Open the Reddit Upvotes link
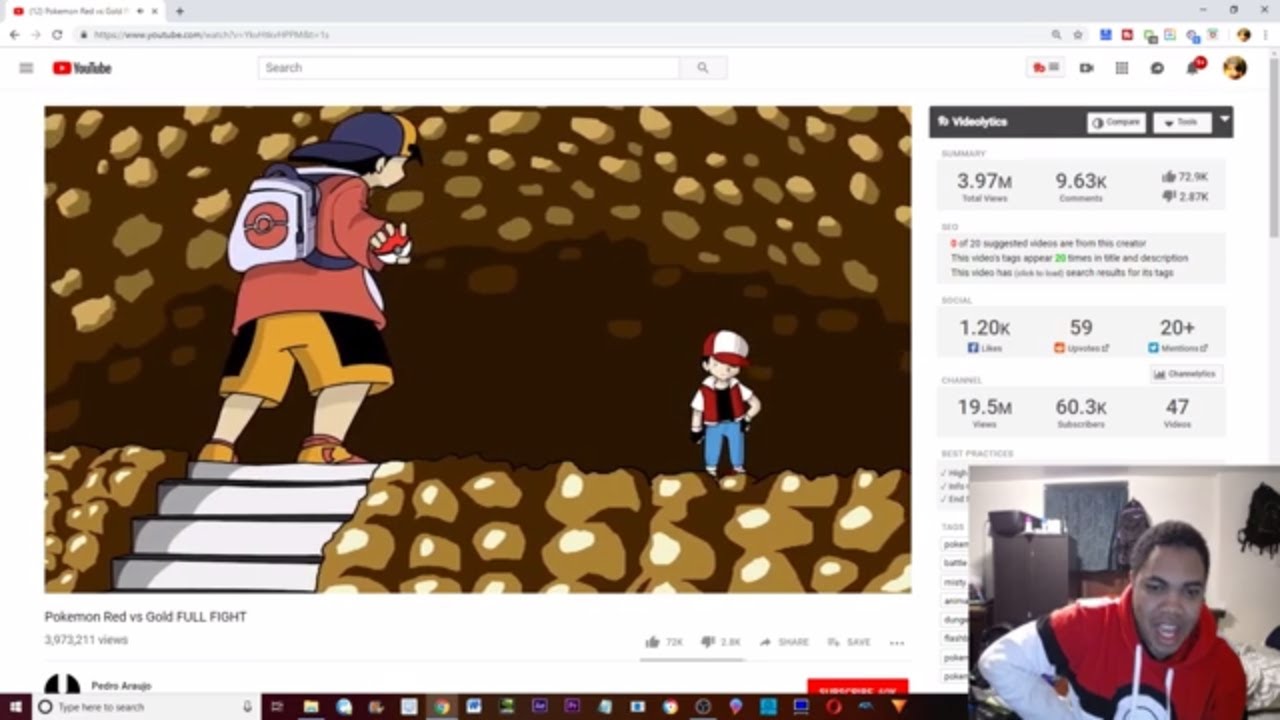1280x720 pixels. click(x=1081, y=348)
